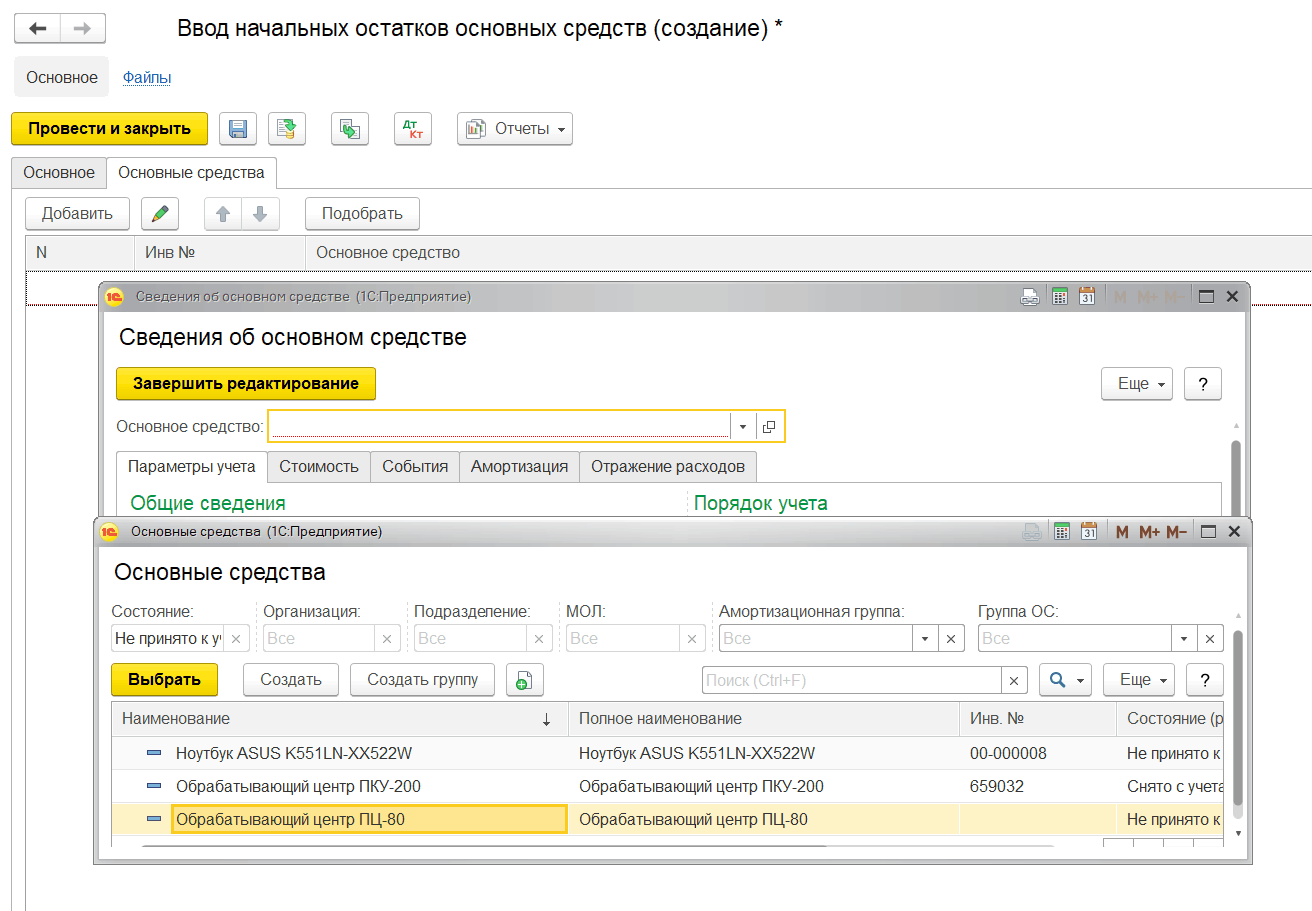Clear the search field with its X
This screenshot has width=1312, height=911.
1014,680
